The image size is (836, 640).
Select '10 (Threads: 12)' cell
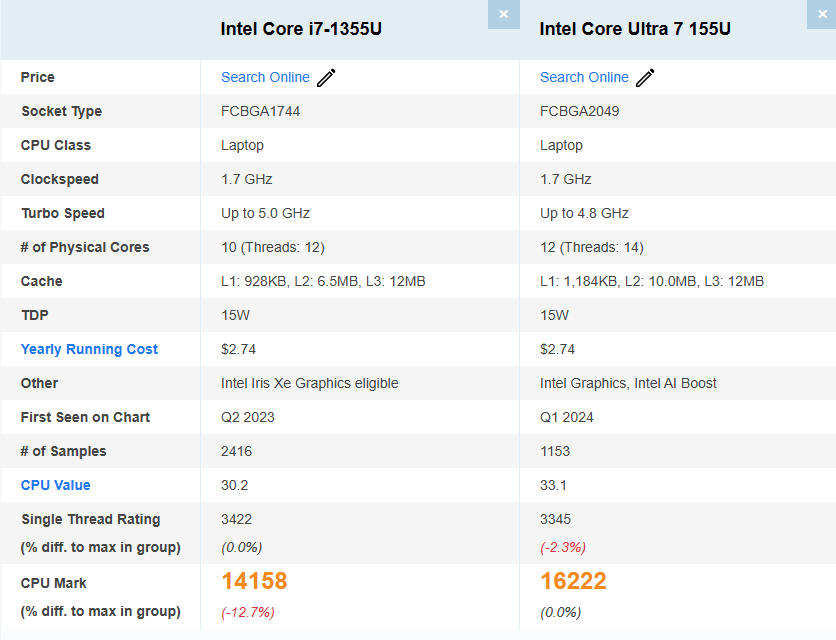coord(272,247)
